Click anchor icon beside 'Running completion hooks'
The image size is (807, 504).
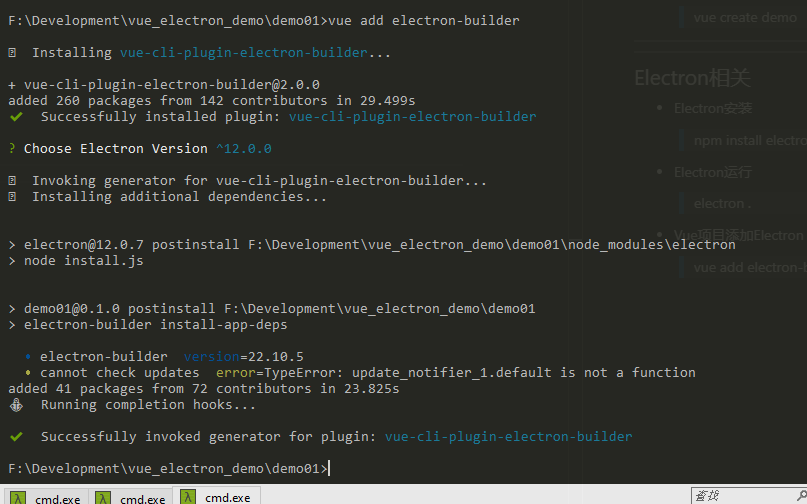16,405
